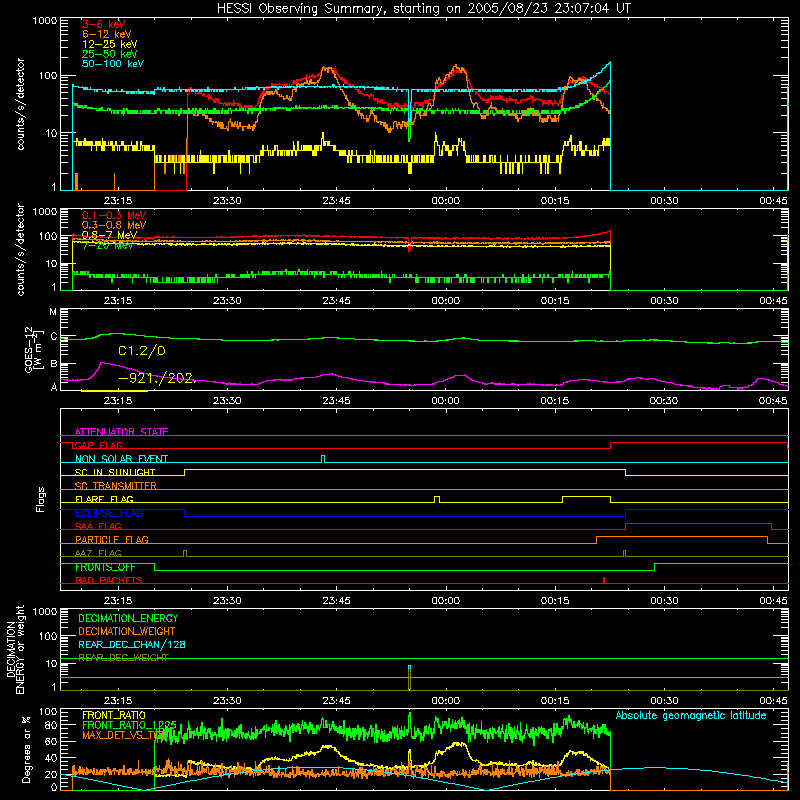
Task: Select the blue ECLIPSE_FLAG label
Action: 109,513
